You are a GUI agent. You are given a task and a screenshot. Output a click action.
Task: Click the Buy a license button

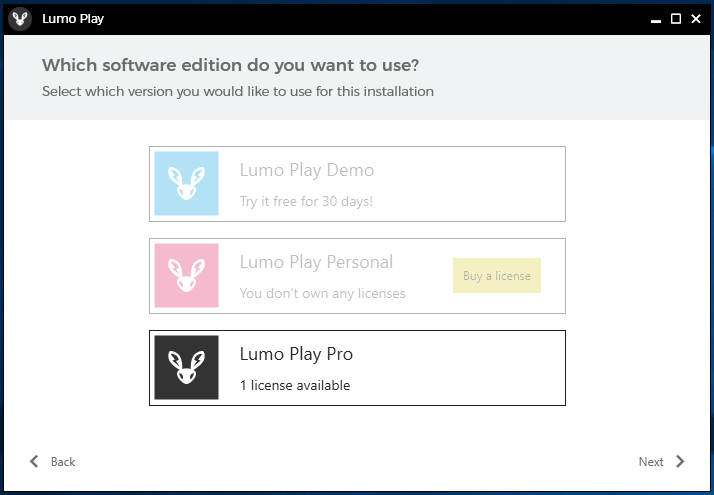pos(497,276)
